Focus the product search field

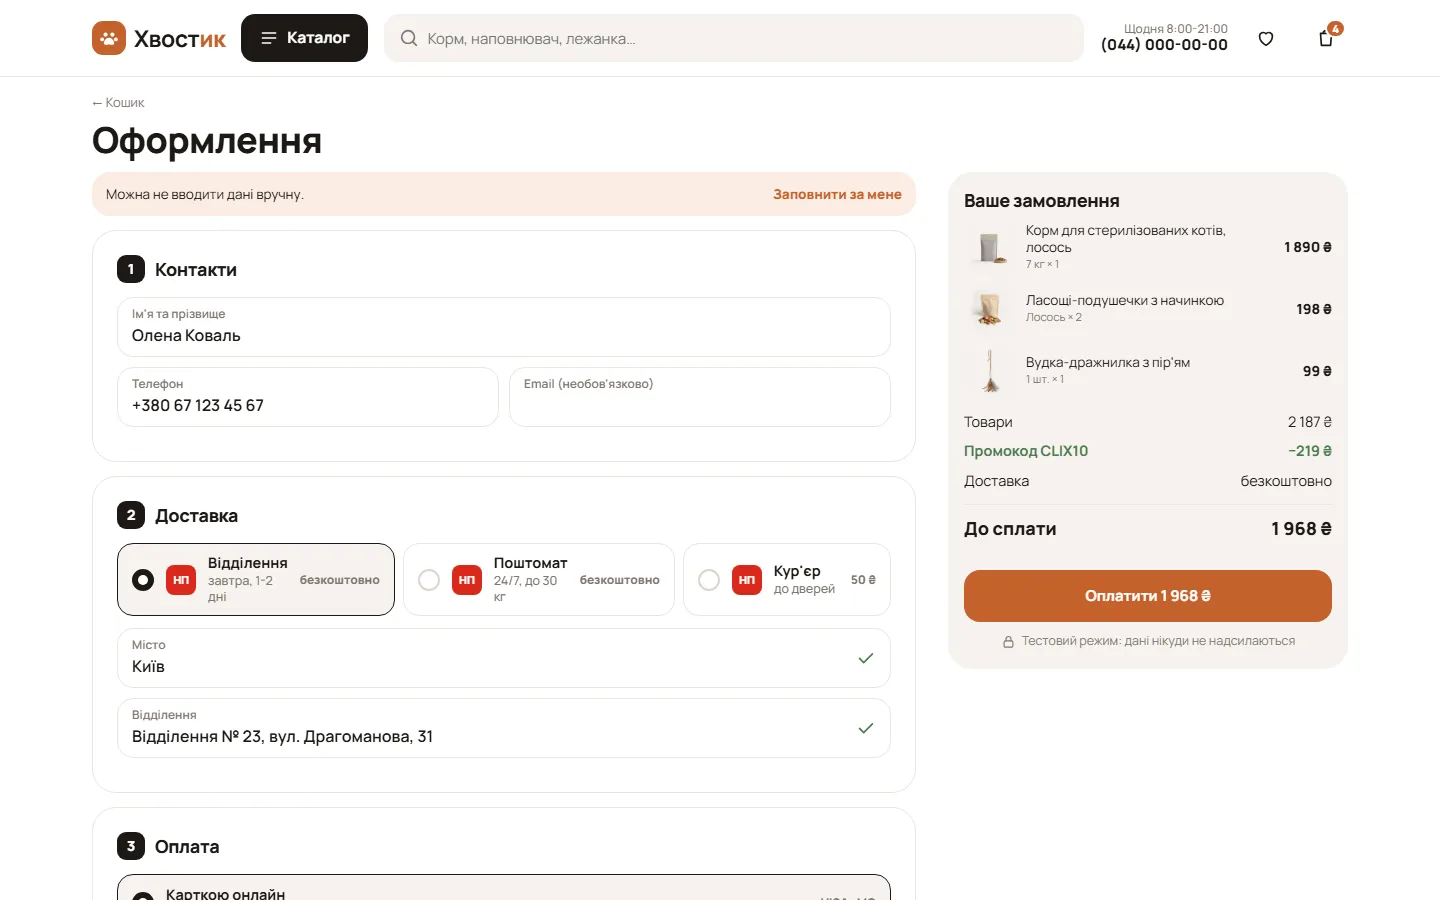pyautogui.click(x=734, y=38)
